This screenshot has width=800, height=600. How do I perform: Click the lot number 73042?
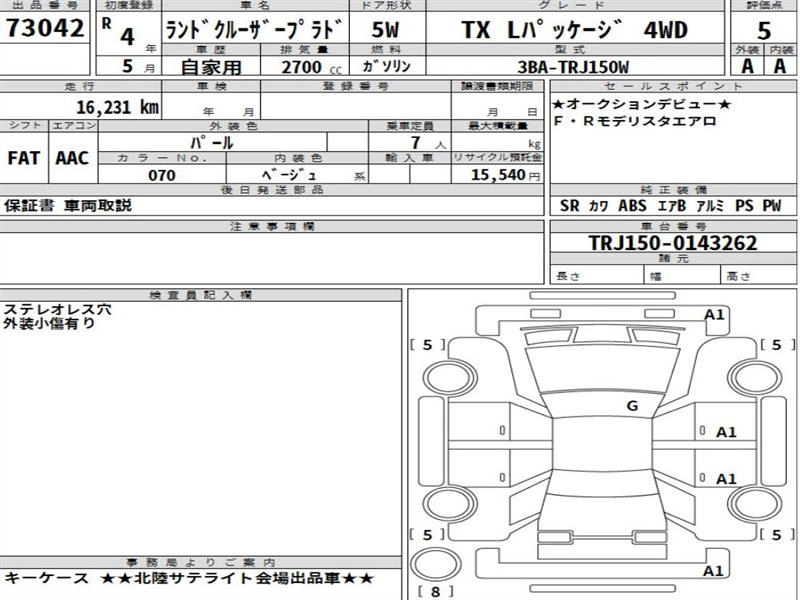(45, 28)
